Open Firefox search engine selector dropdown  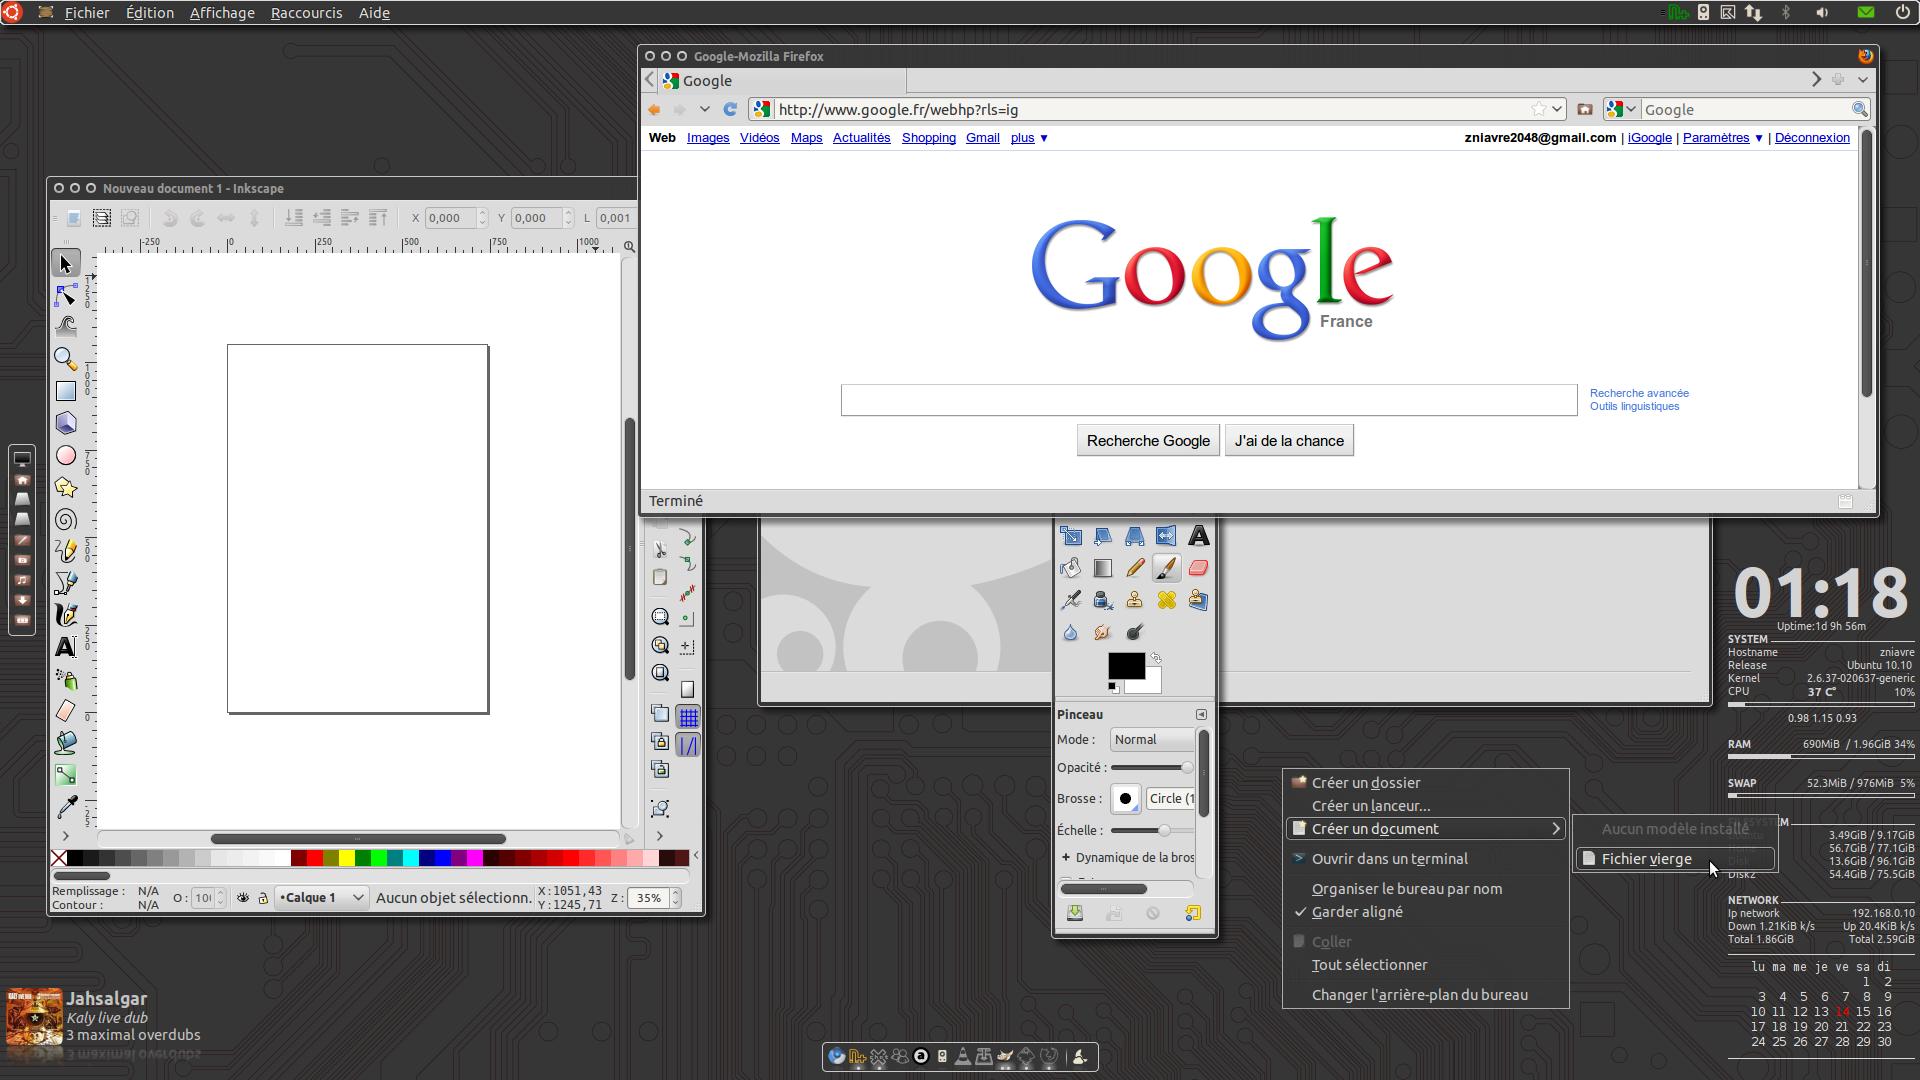[1621, 109]
